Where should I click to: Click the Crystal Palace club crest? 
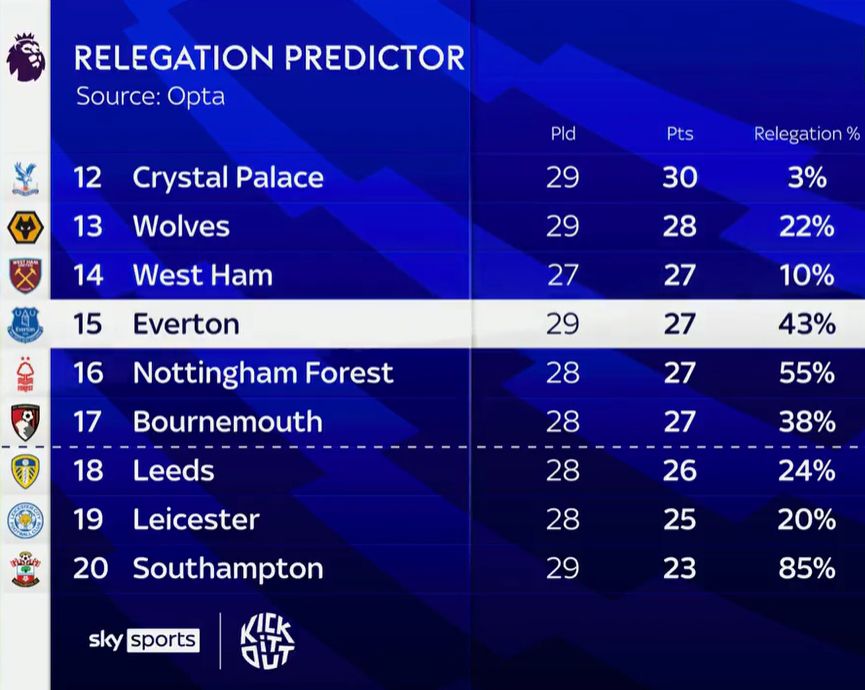pyautogui.click(x=25, y=178)
